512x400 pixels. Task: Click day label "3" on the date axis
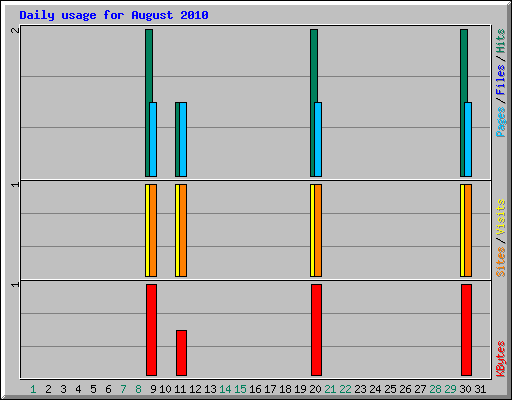(x=63, y=389)
